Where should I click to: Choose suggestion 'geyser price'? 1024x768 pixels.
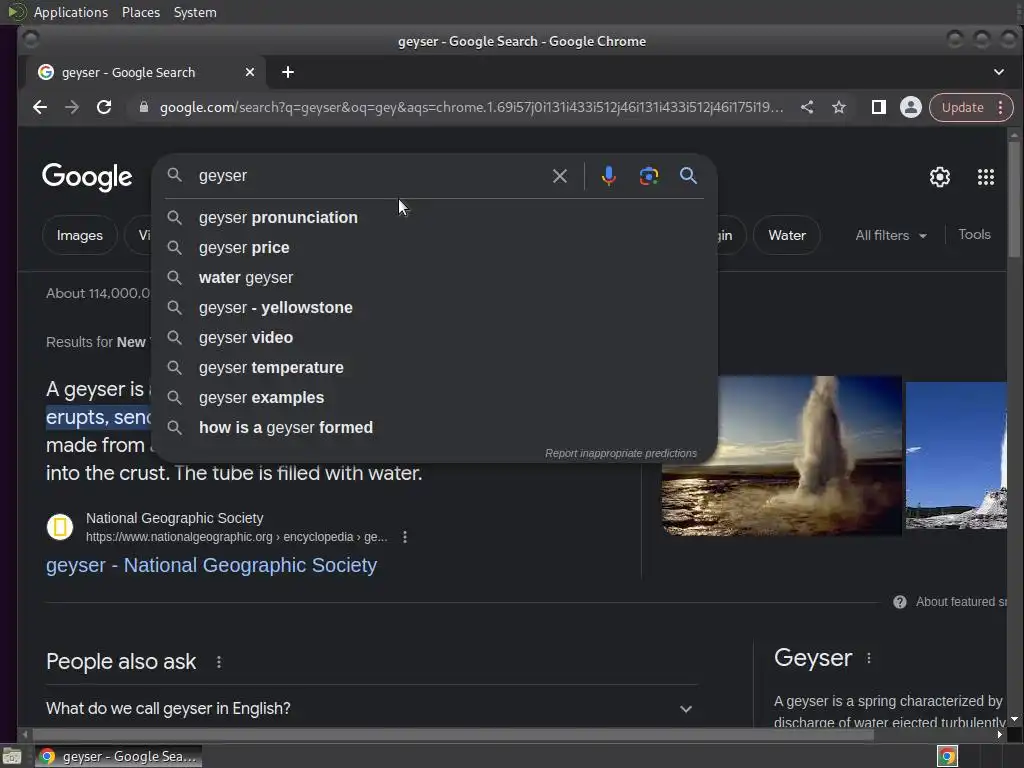pos(434,248)
